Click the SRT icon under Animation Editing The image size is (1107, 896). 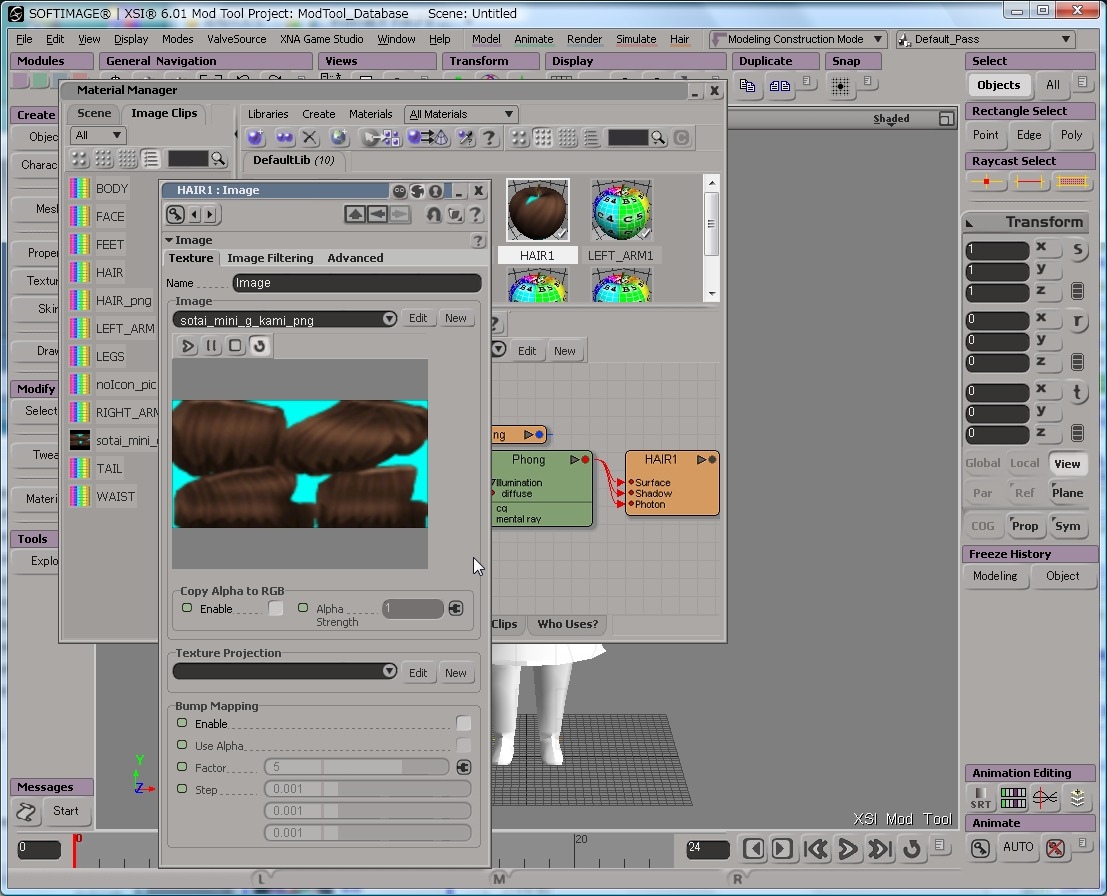click(x=980, y=798)
